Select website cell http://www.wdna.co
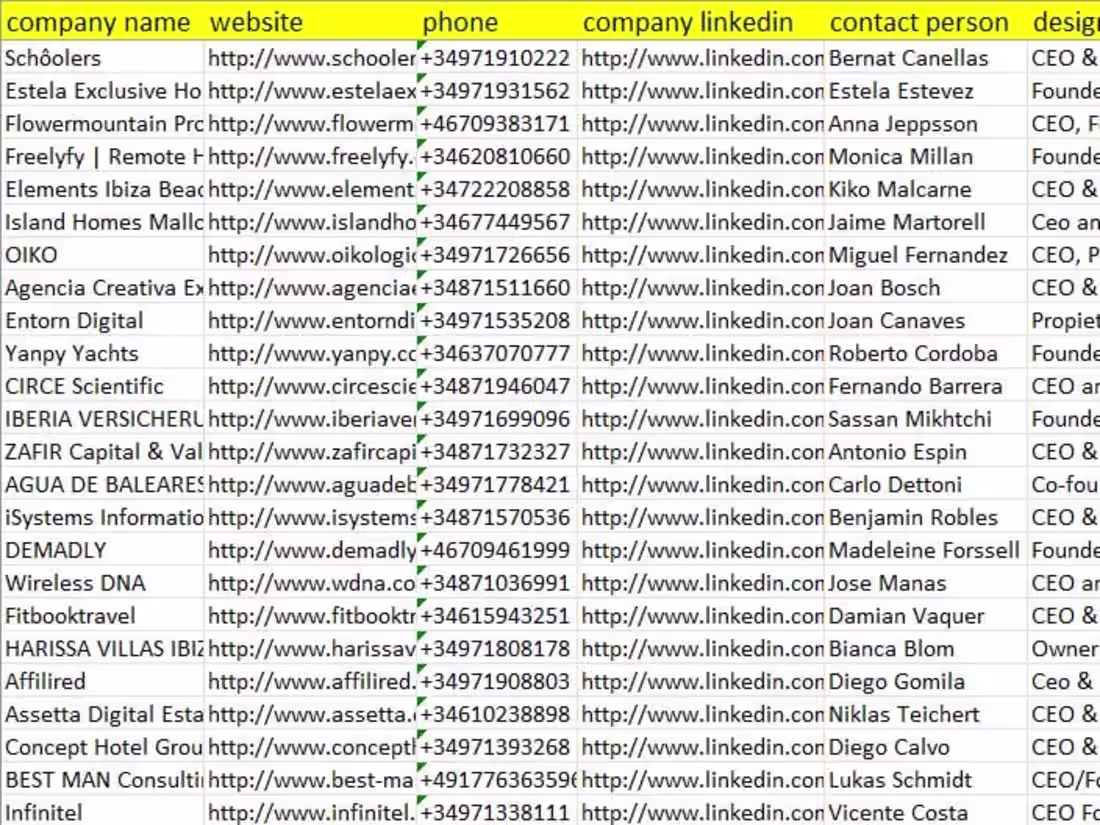Screen dimensions: 1100x825 (x=311, y=583)
